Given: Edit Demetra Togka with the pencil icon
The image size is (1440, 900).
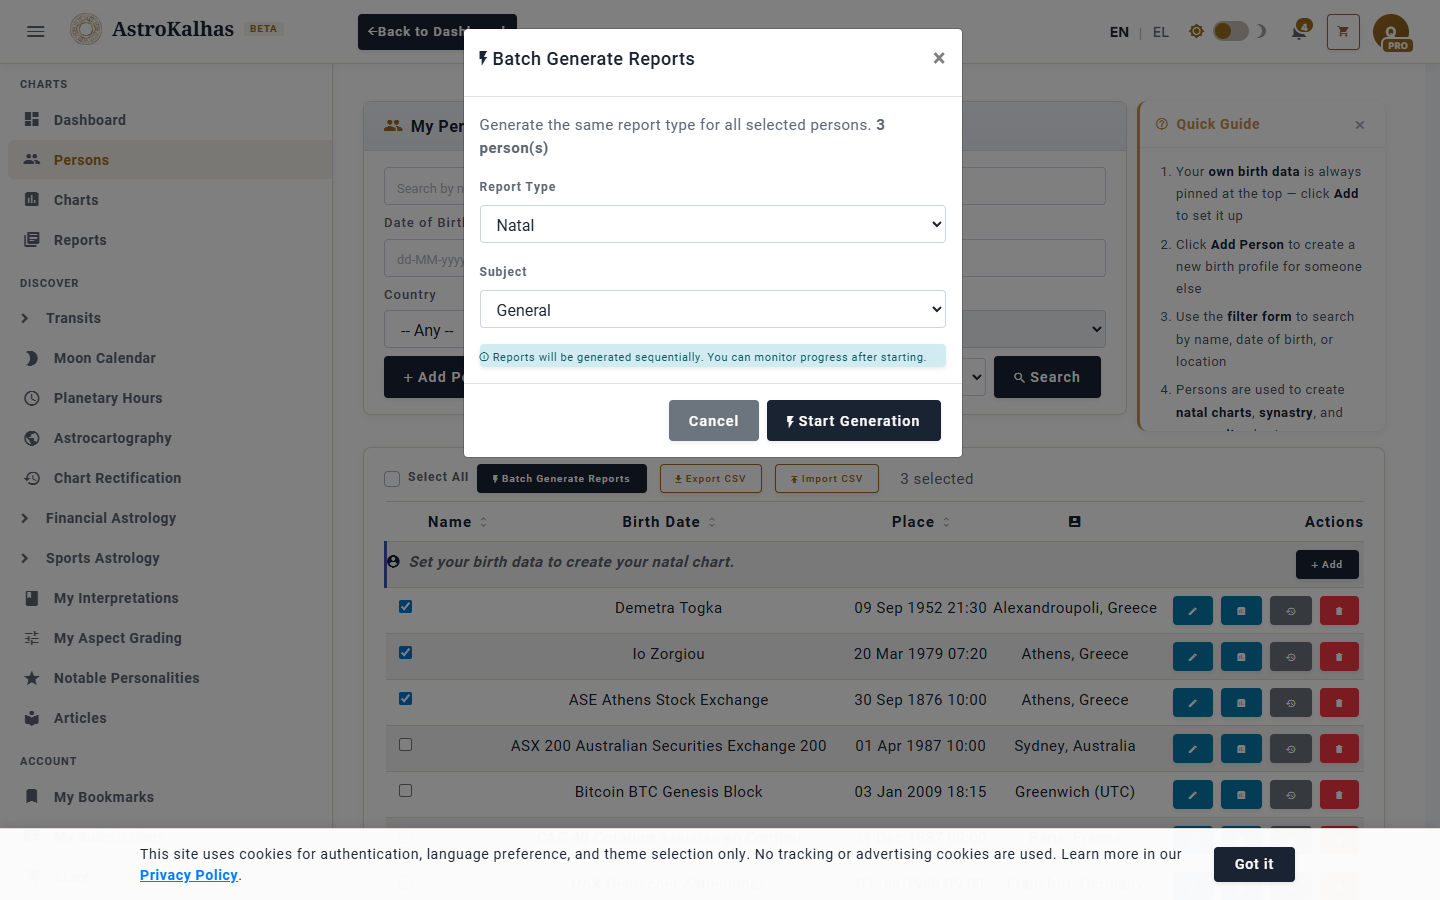Looking at the screenshot, I should [1192, 611].
